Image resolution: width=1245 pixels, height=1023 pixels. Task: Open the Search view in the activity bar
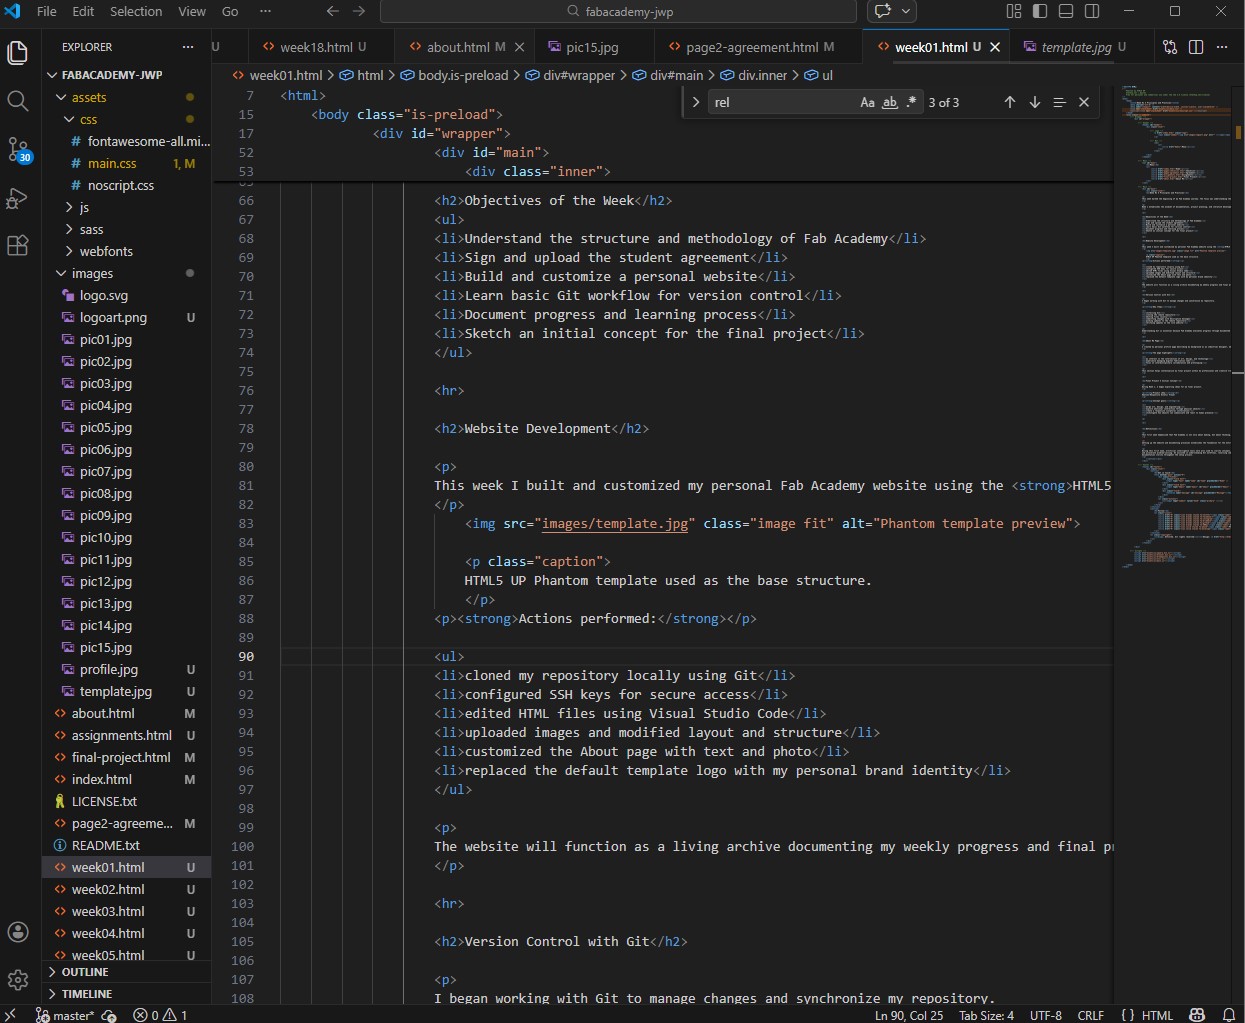[x=18, y=101]
